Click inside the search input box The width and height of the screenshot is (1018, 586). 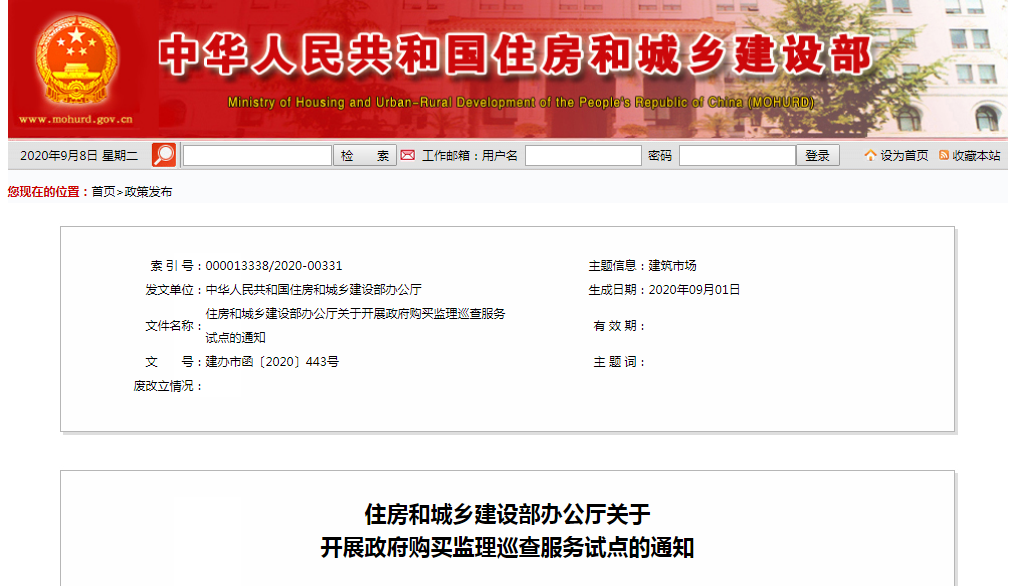point(255,155)
